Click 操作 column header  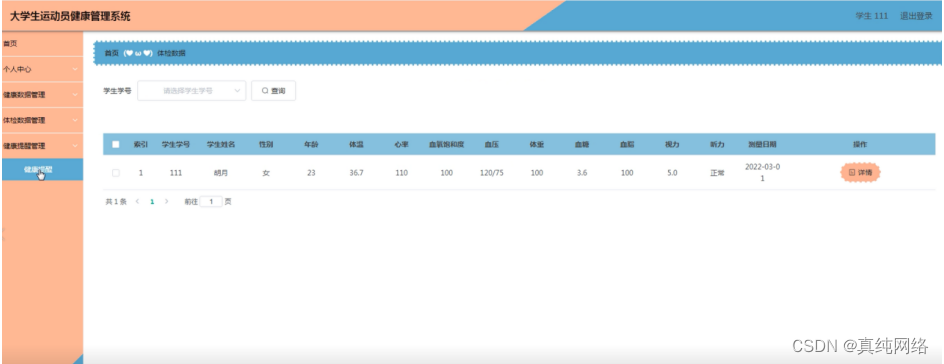pyautogui.click(x=860, y=144)
